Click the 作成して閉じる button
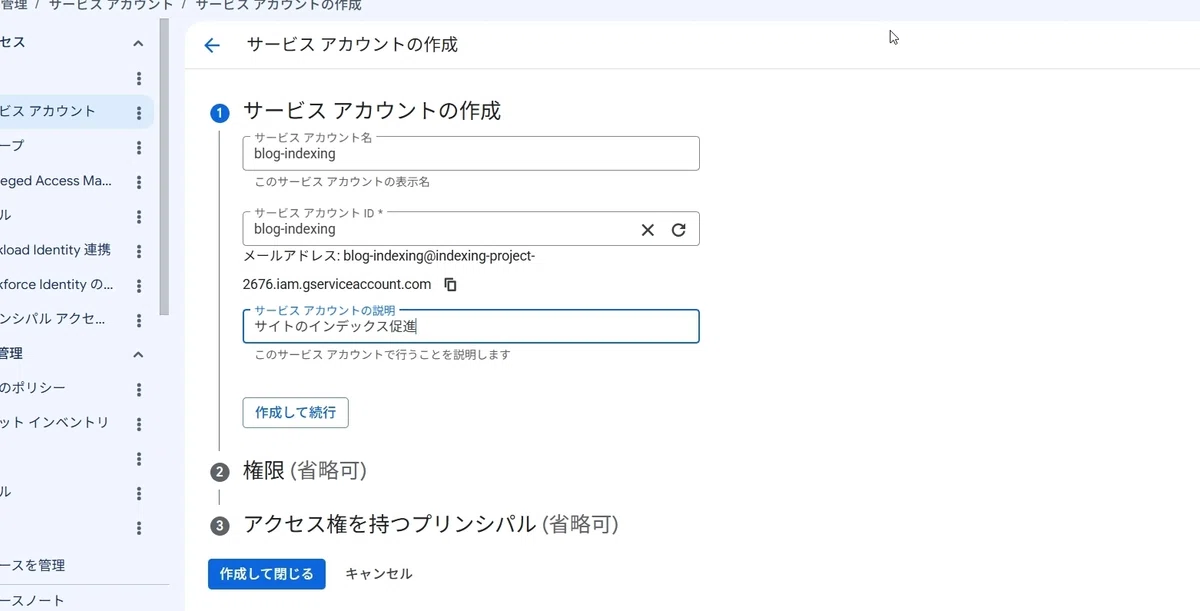Image resolution: width=1200 pixels, height=611 pixels. [x=266, y=574]
